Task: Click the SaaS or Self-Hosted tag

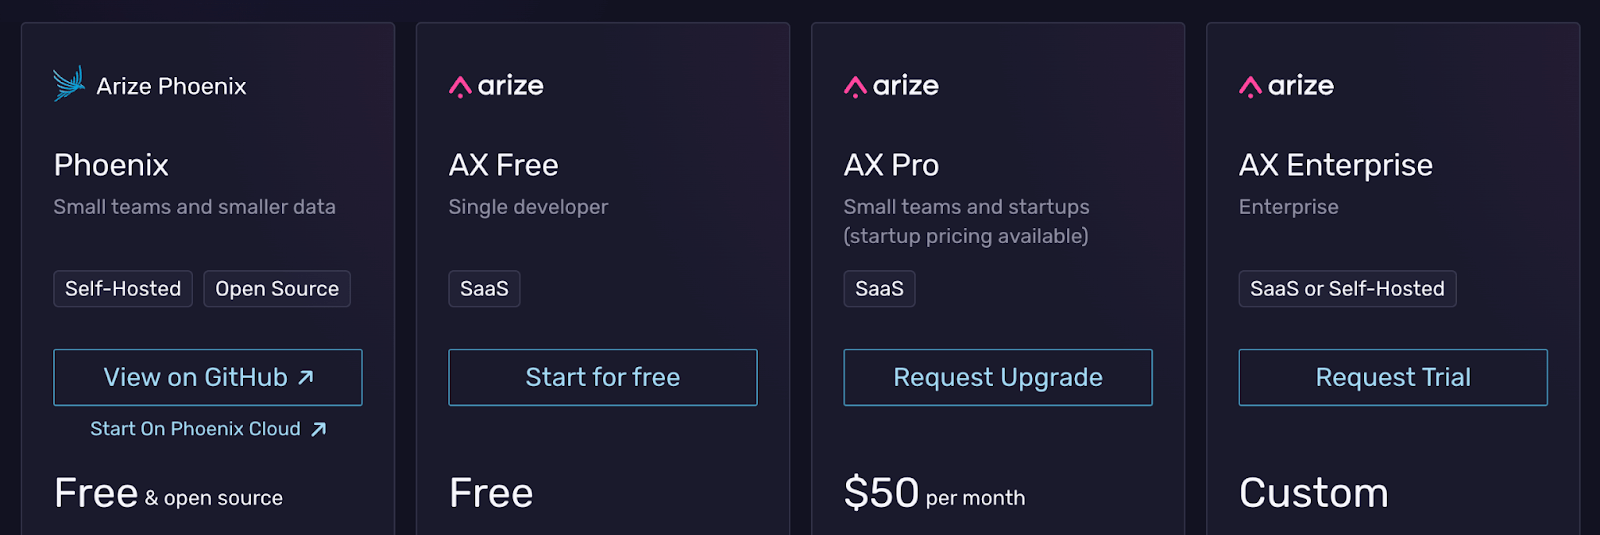Action: click(x=1347, y=289)
